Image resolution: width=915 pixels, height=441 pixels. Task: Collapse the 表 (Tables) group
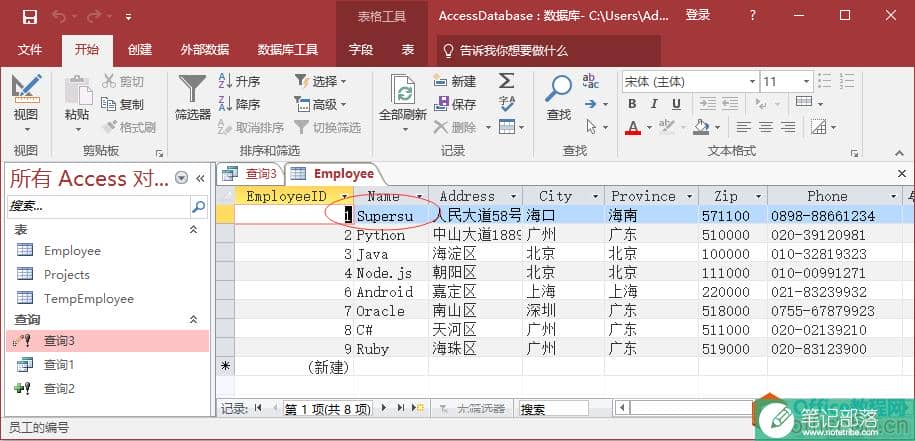194,230
